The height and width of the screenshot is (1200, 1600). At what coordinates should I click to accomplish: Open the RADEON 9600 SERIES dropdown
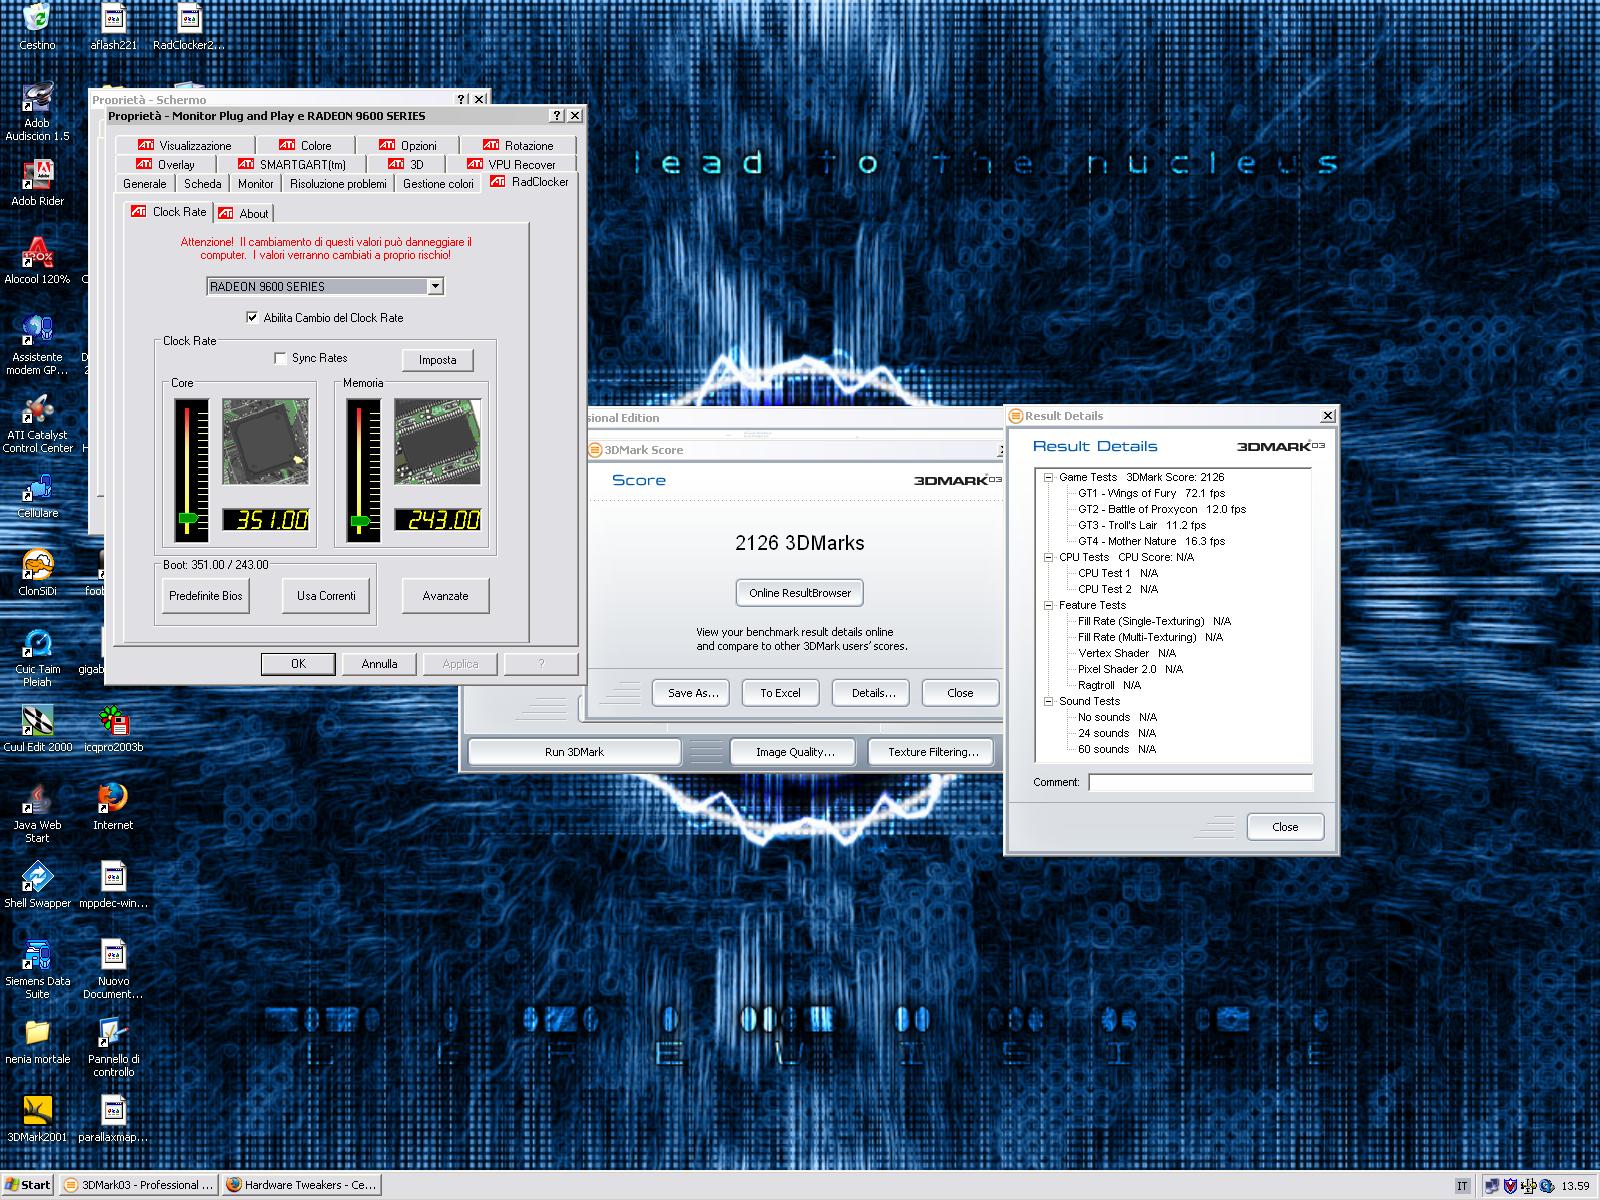(435, 286)
